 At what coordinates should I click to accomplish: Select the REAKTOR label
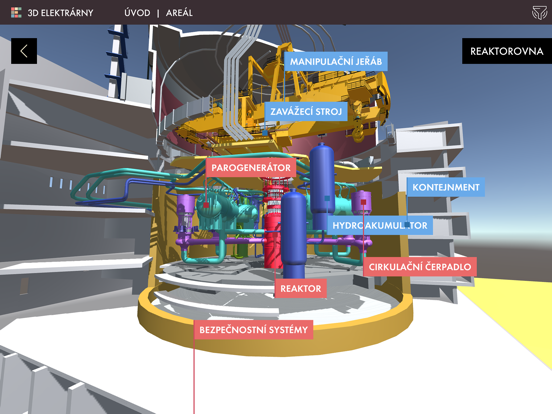[x=301, y=289]
